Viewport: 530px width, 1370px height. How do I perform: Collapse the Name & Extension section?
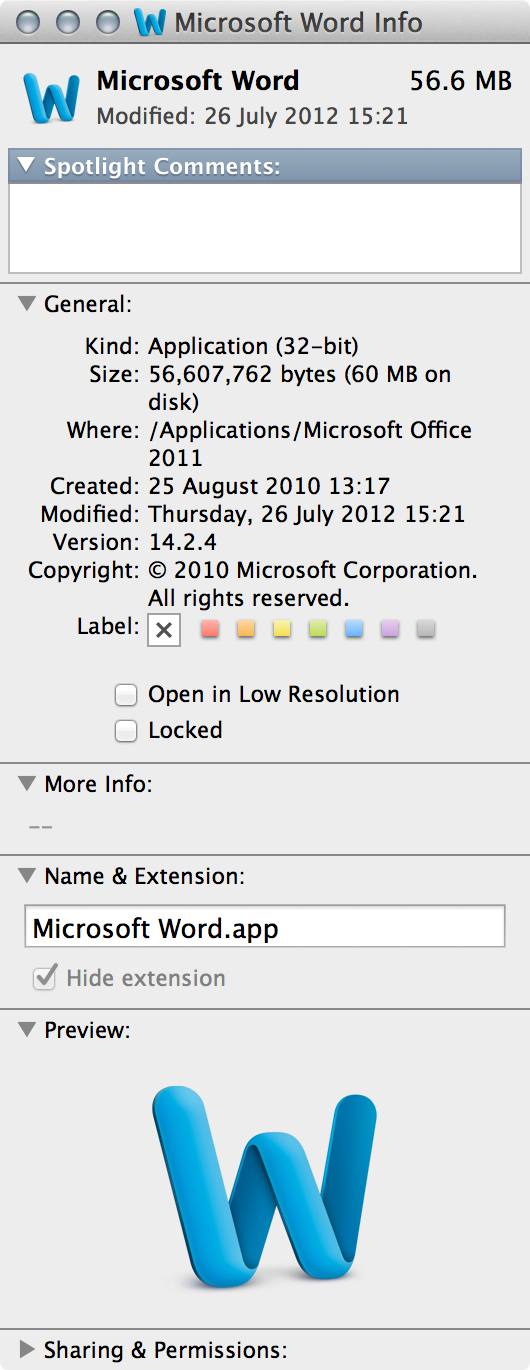(27, 876)
